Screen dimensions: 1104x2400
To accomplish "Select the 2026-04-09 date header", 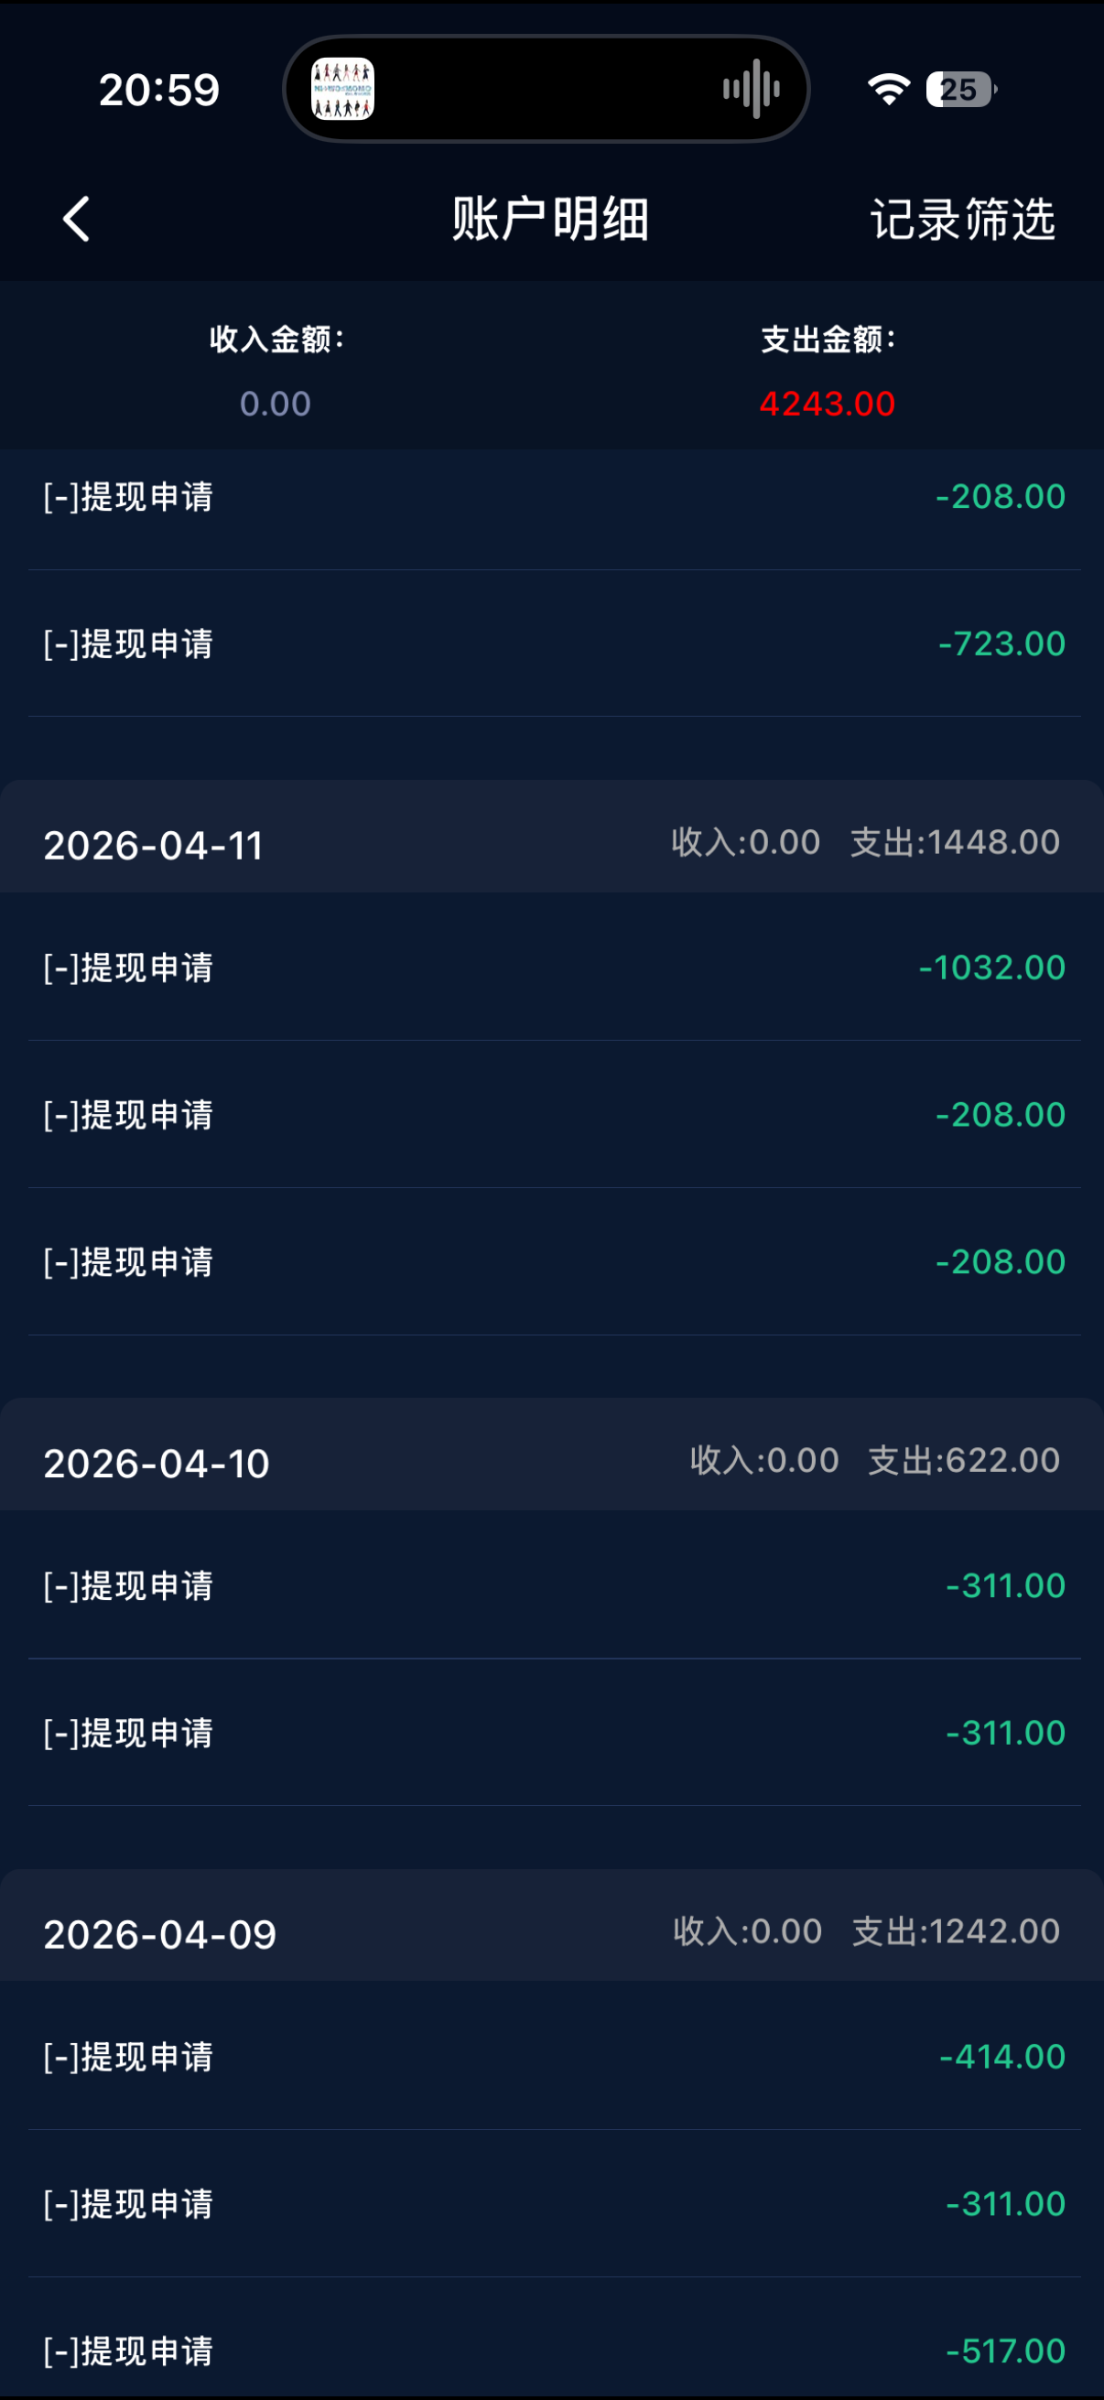I will tap(160, 1935).
